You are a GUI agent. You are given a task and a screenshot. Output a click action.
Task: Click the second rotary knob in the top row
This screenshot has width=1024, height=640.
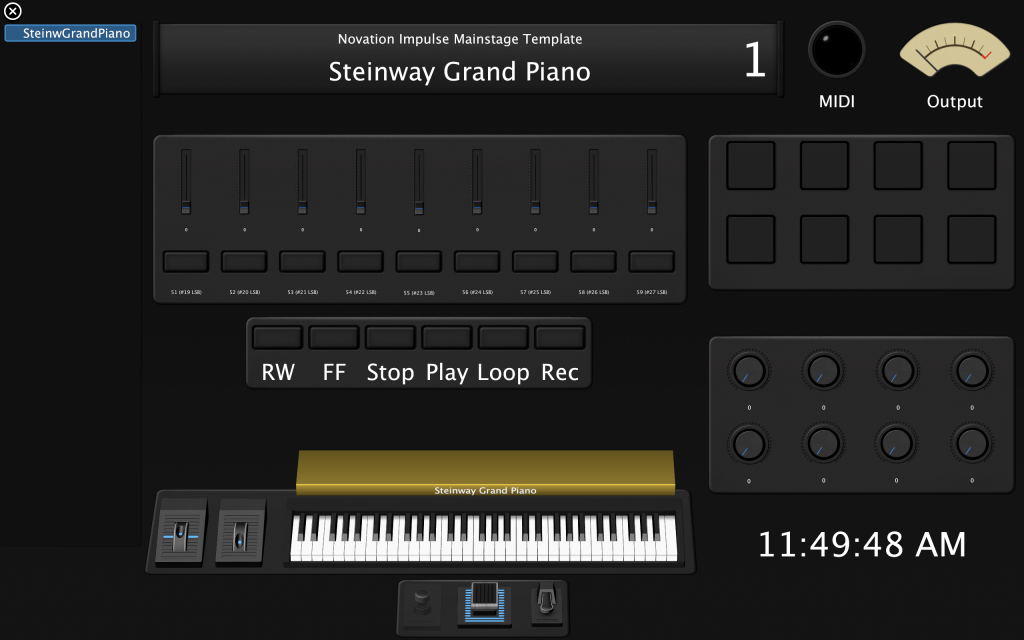[x=824, y=371]
